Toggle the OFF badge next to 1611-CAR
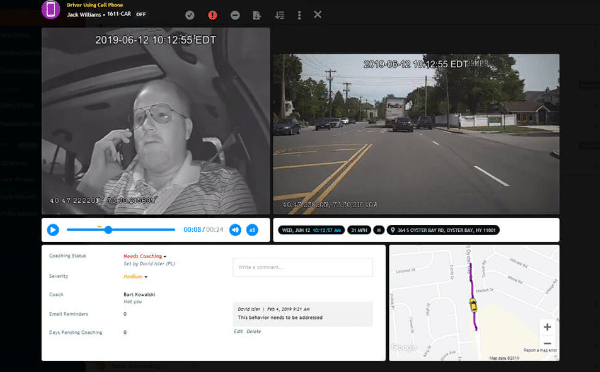 coord(141,15)
